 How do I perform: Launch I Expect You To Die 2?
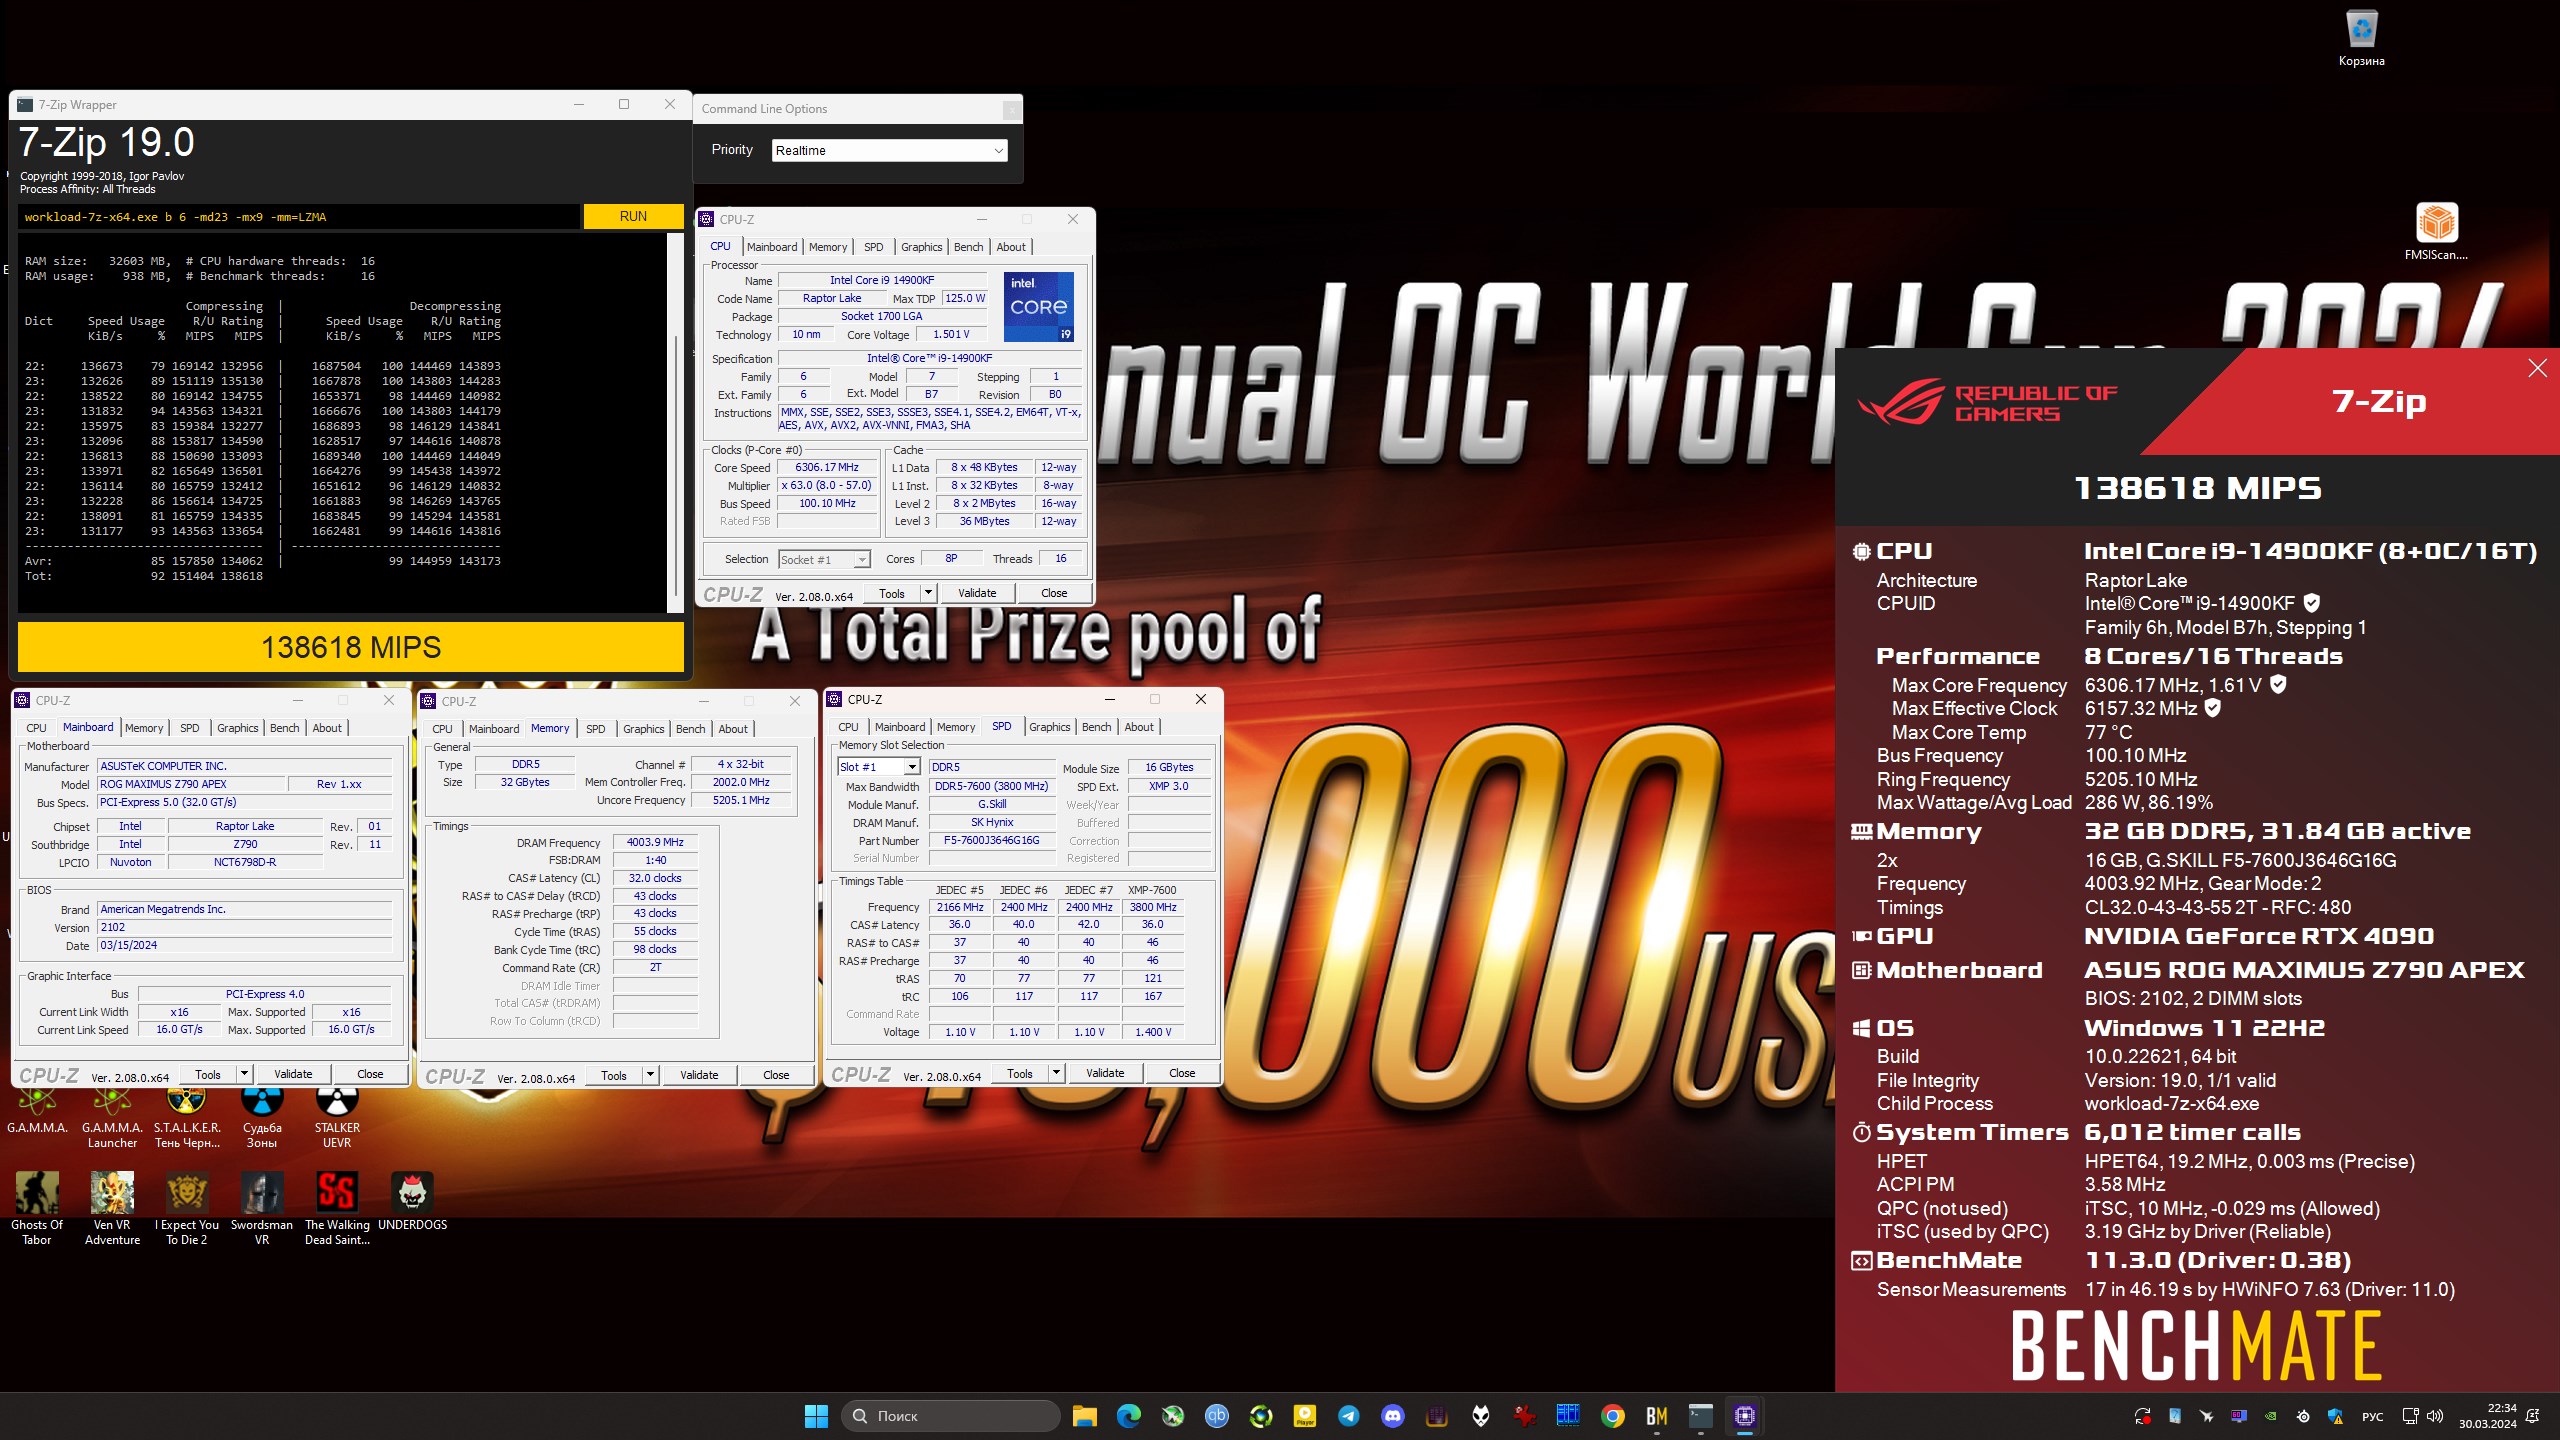tap(187, 1208)
